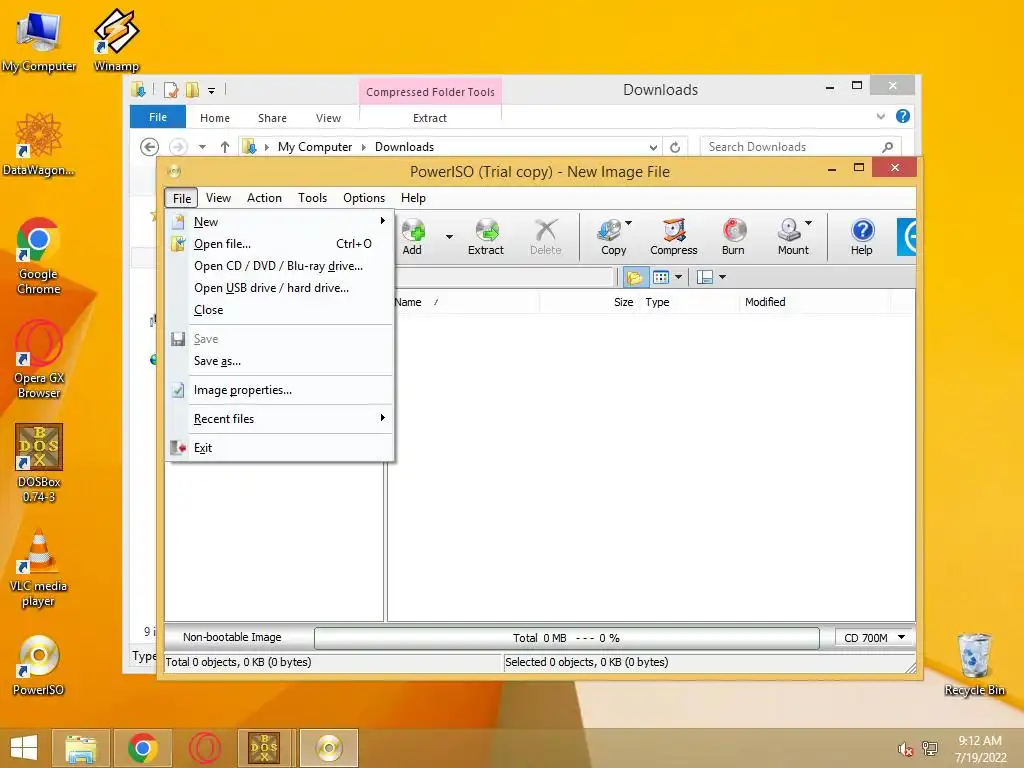Open the Options menu
Image resolution: width=1024 pixels, height=768 pixels.
pos(364,198)
